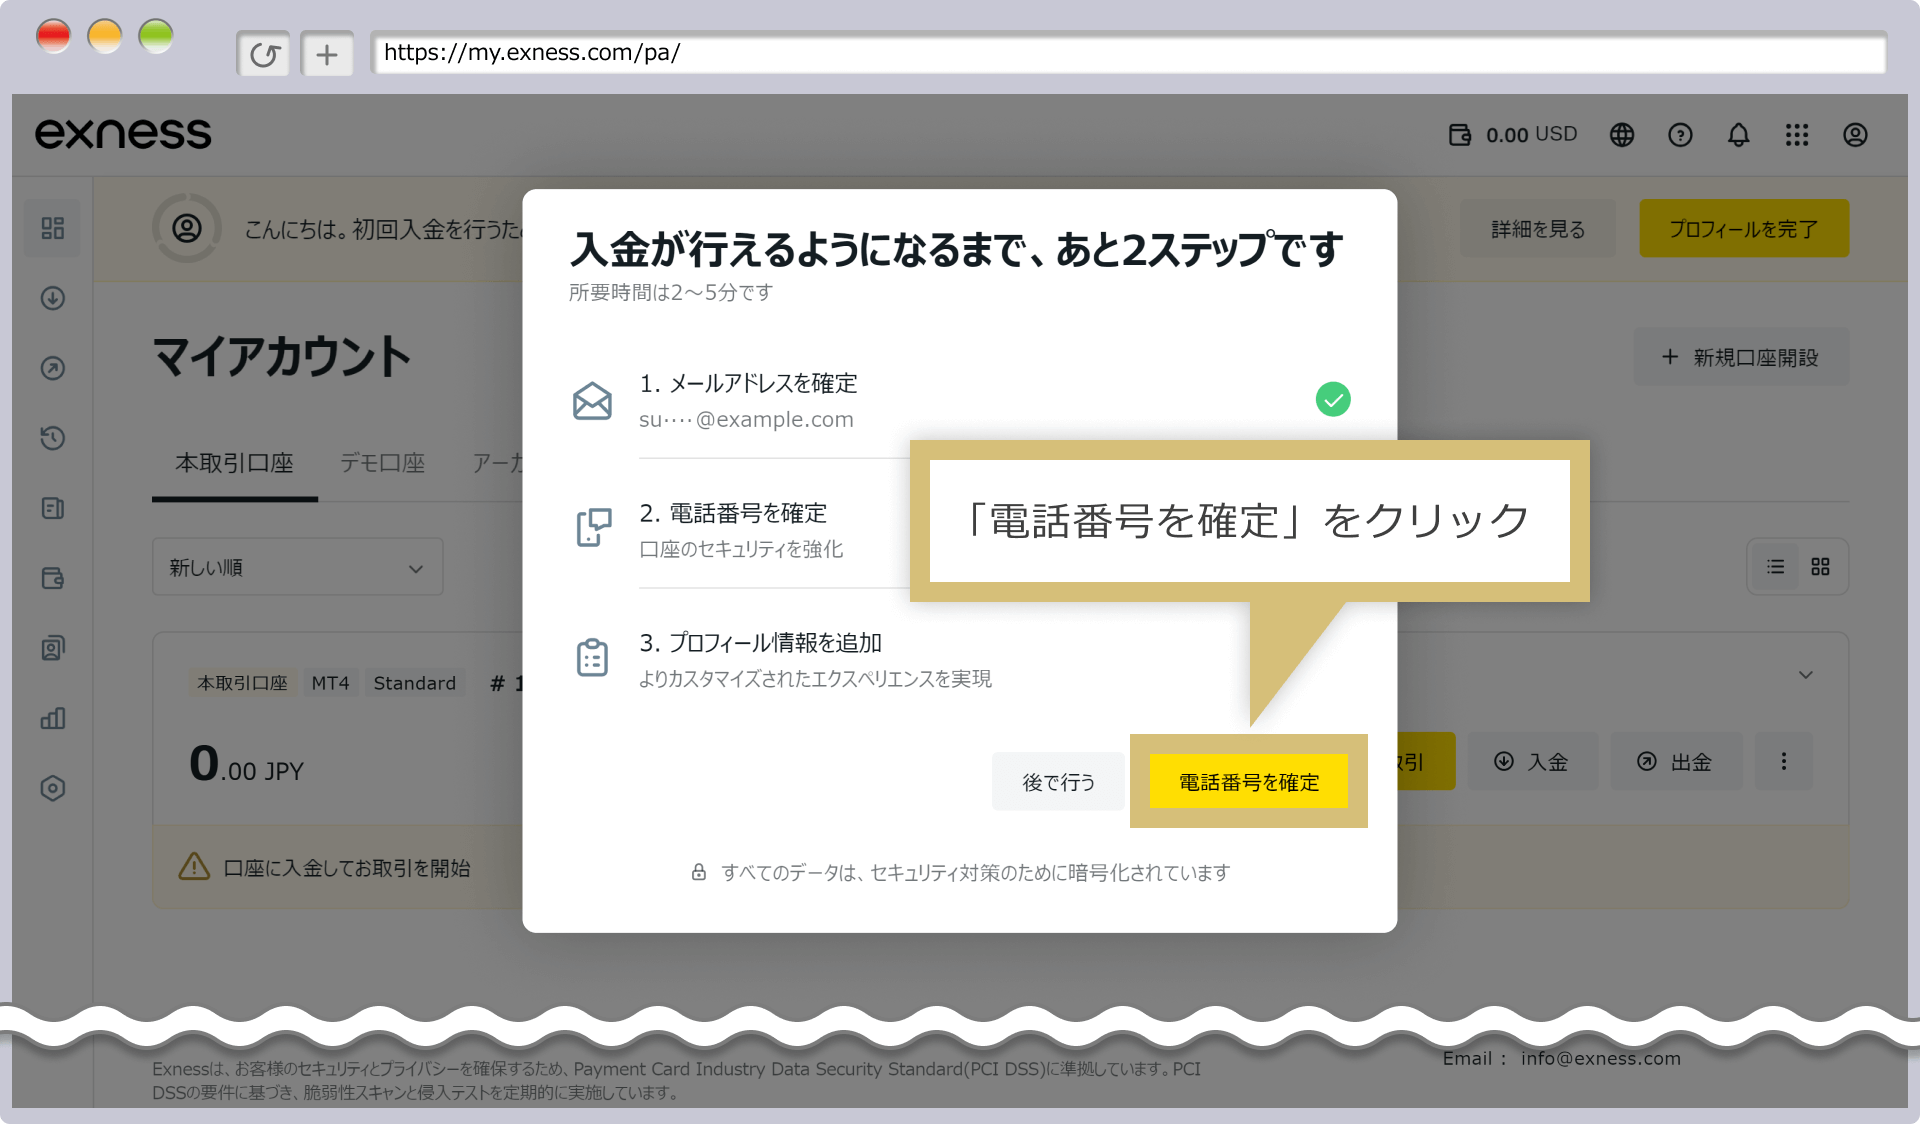Open the bar chart analytics icon in sidebar
1920x1124 pixels.
point(53,718)
